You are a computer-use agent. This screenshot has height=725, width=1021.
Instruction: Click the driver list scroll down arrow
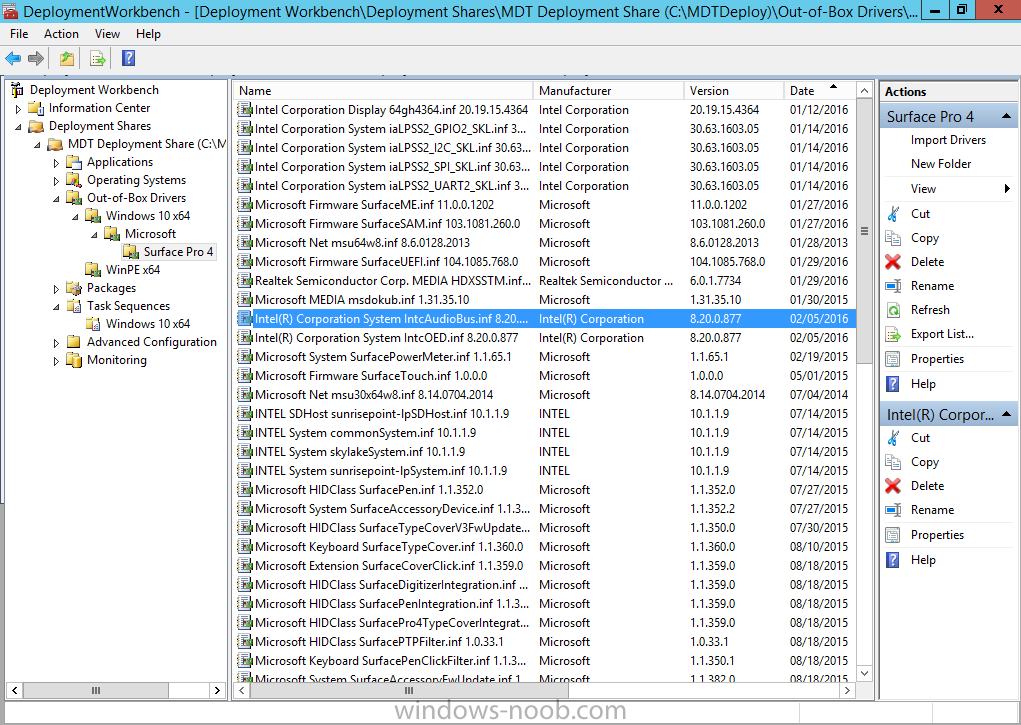pyautogui.click(x=864, y=673)
